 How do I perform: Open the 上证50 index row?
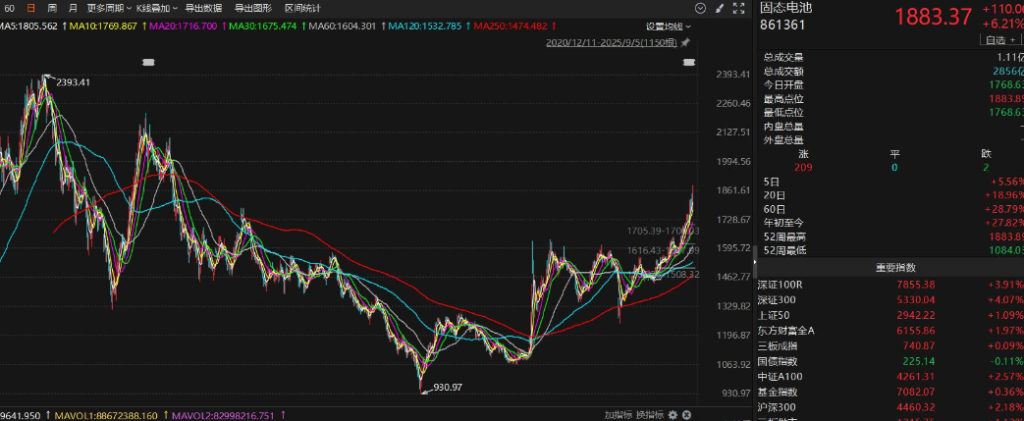[891, 315]
